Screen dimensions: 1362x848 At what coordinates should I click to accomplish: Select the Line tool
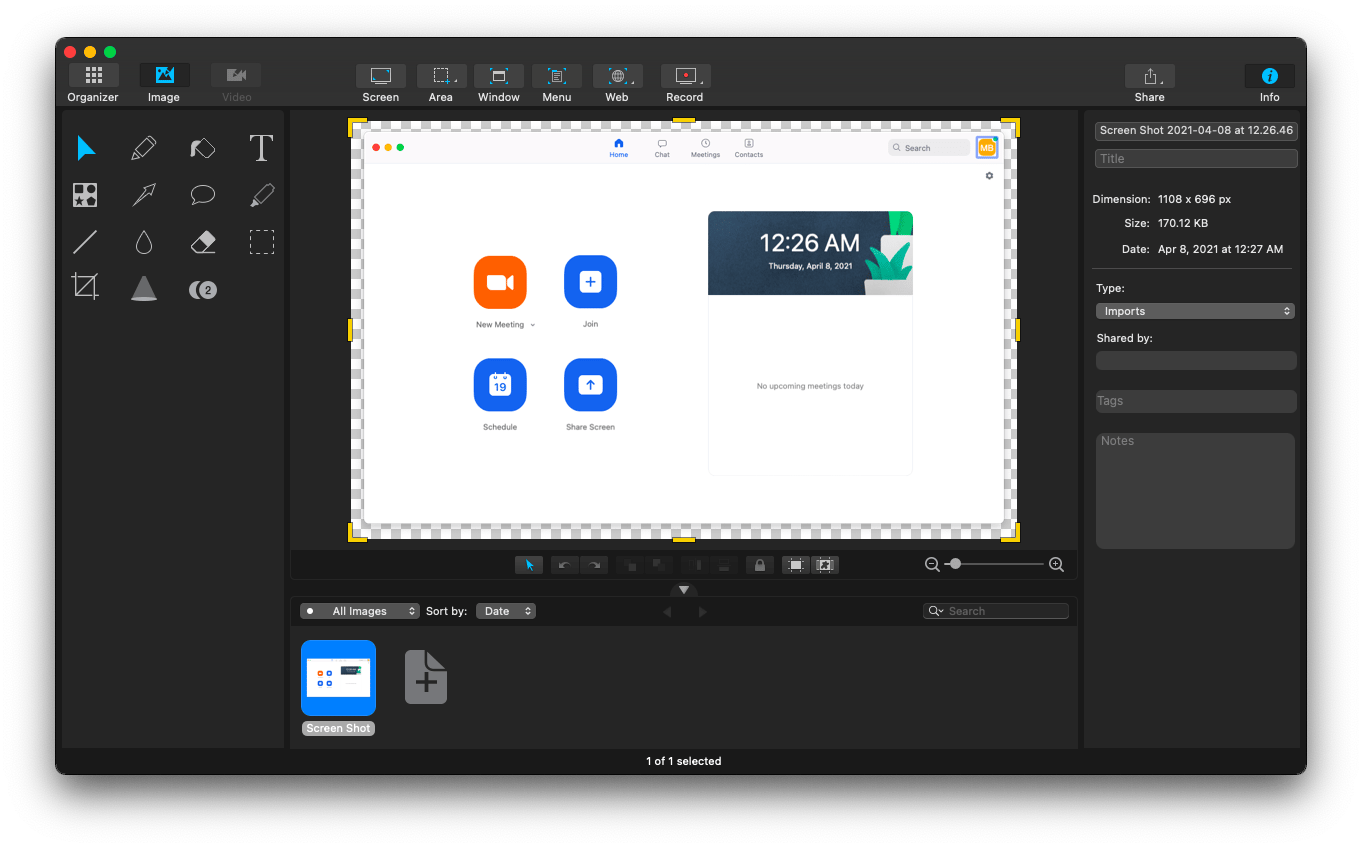point(85,242)
